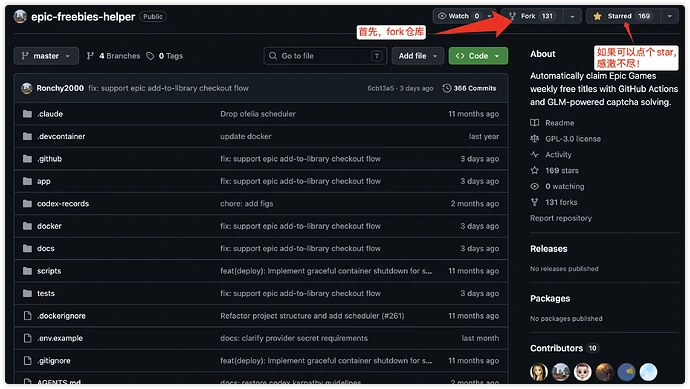This screenshot has height=389, width=690.
Task: Toggle the Starred star button
Action: [623, 16]
